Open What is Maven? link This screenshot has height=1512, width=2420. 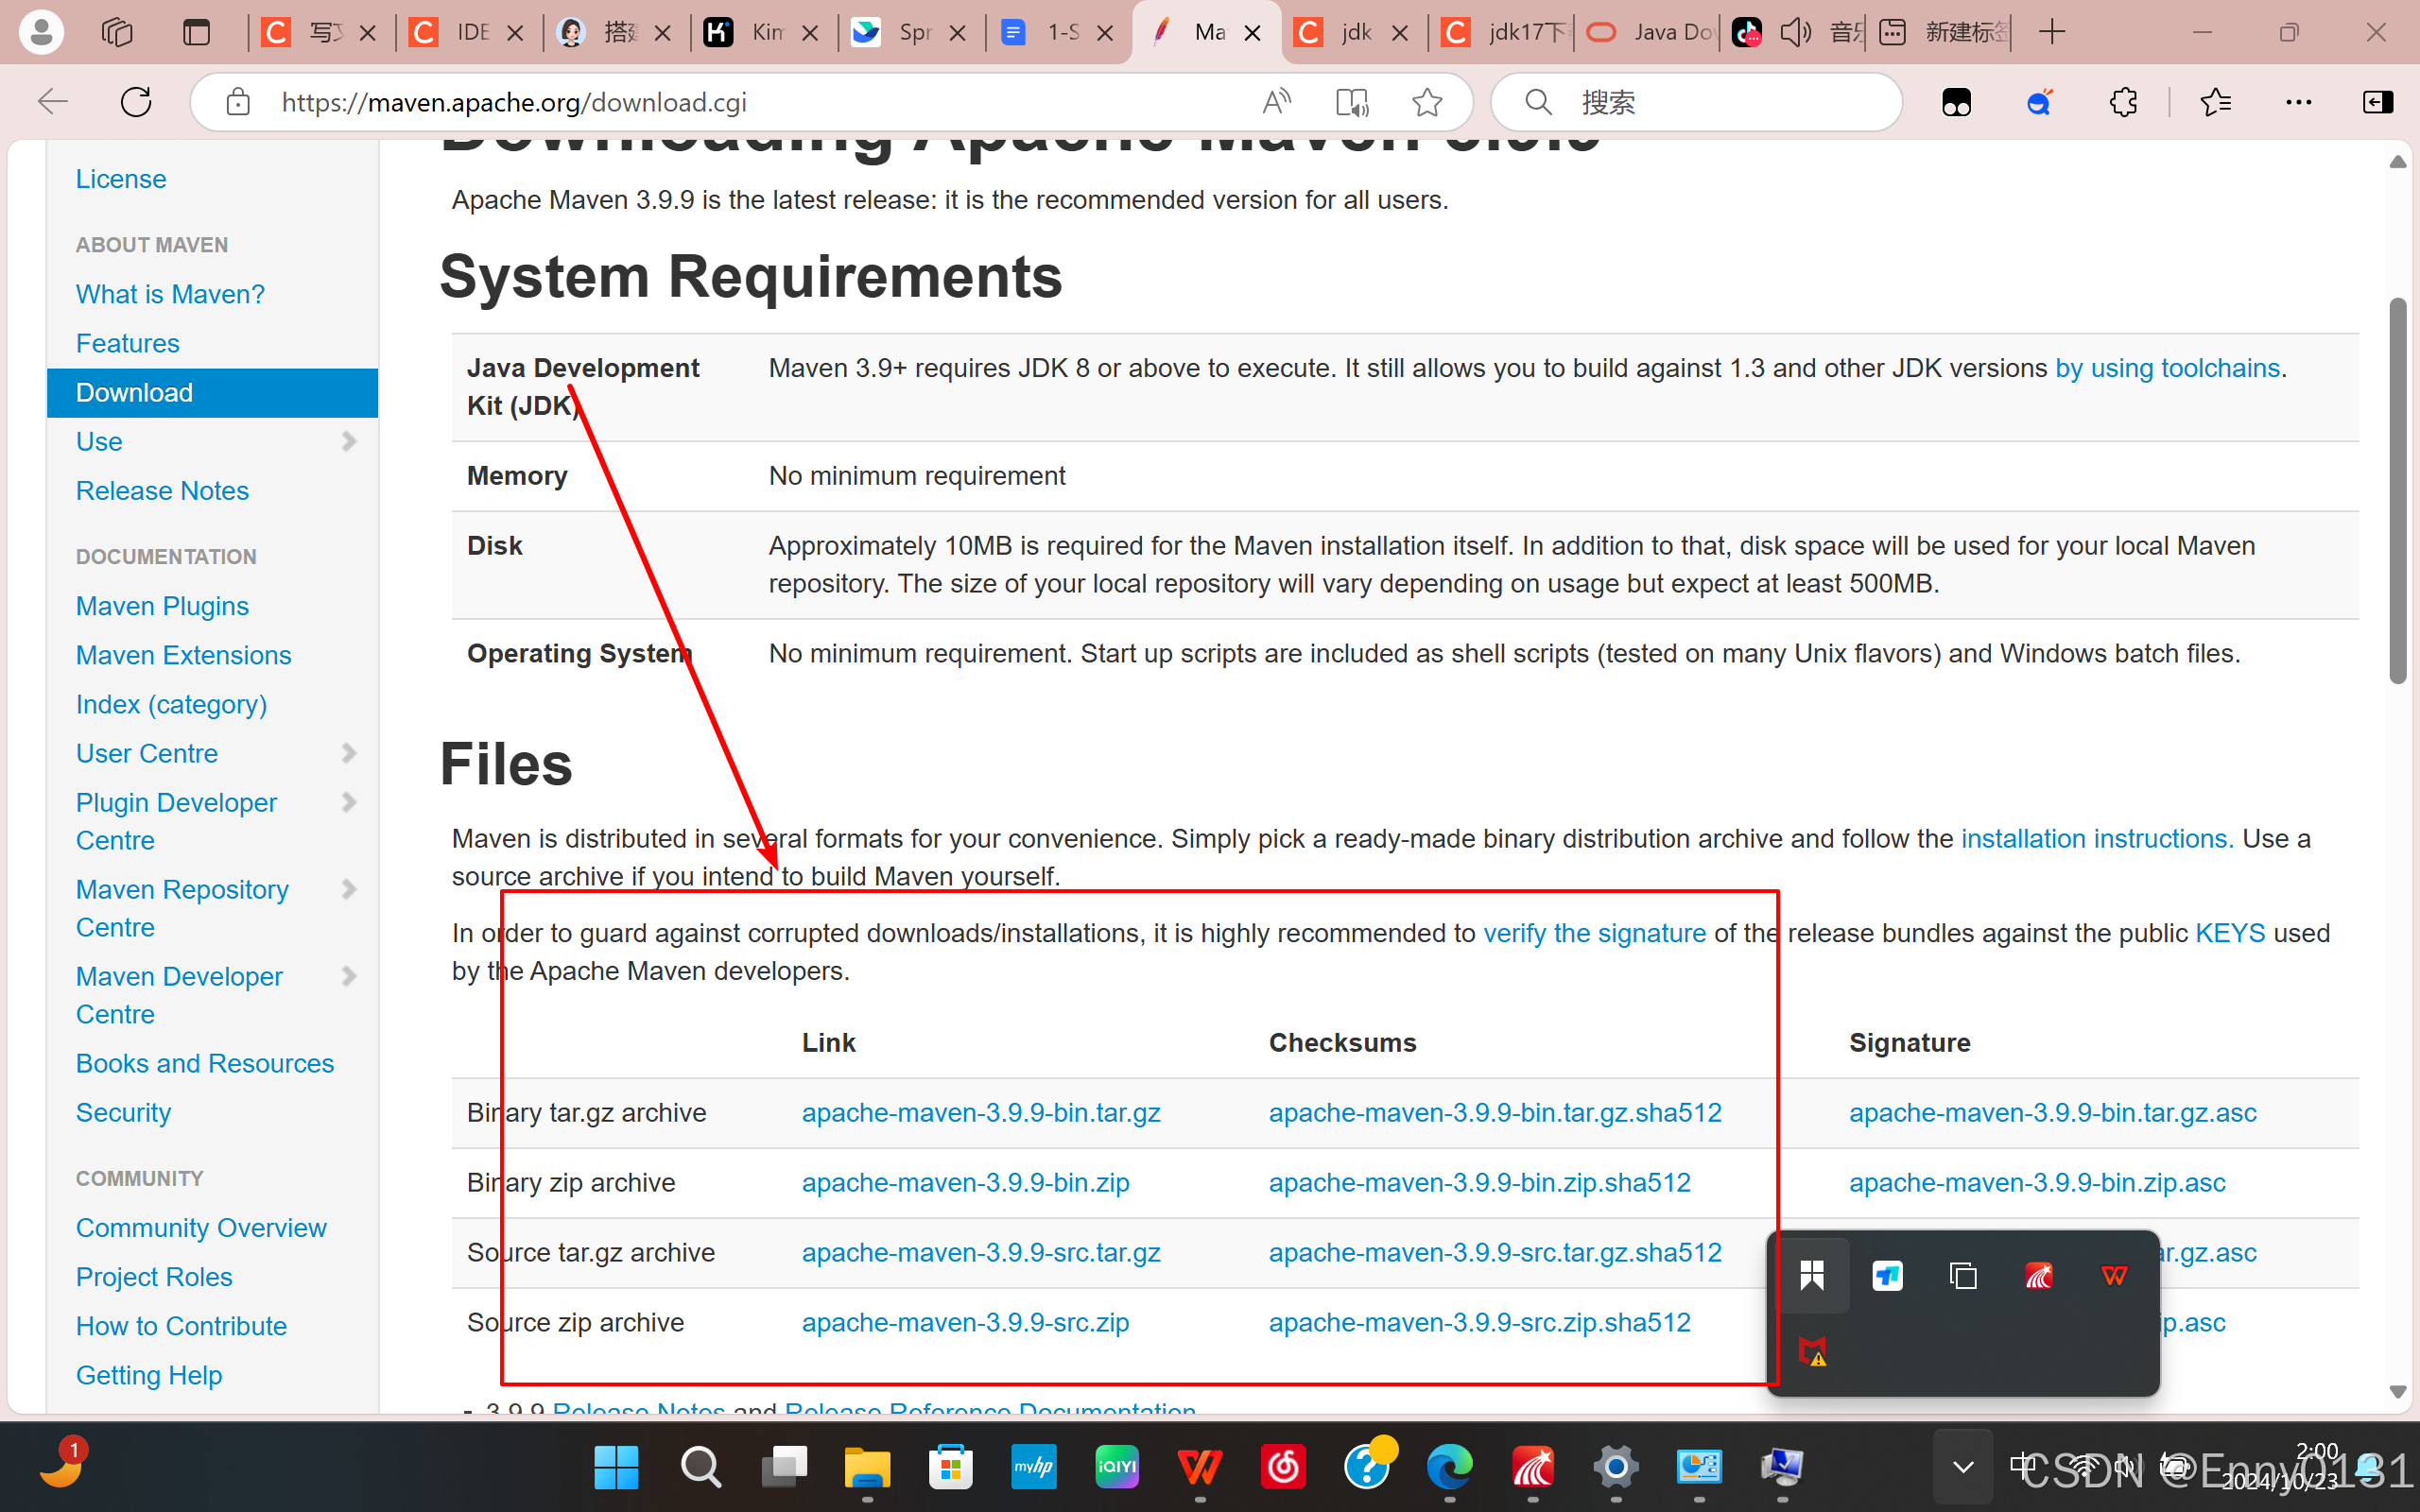[x=170, y=294]
